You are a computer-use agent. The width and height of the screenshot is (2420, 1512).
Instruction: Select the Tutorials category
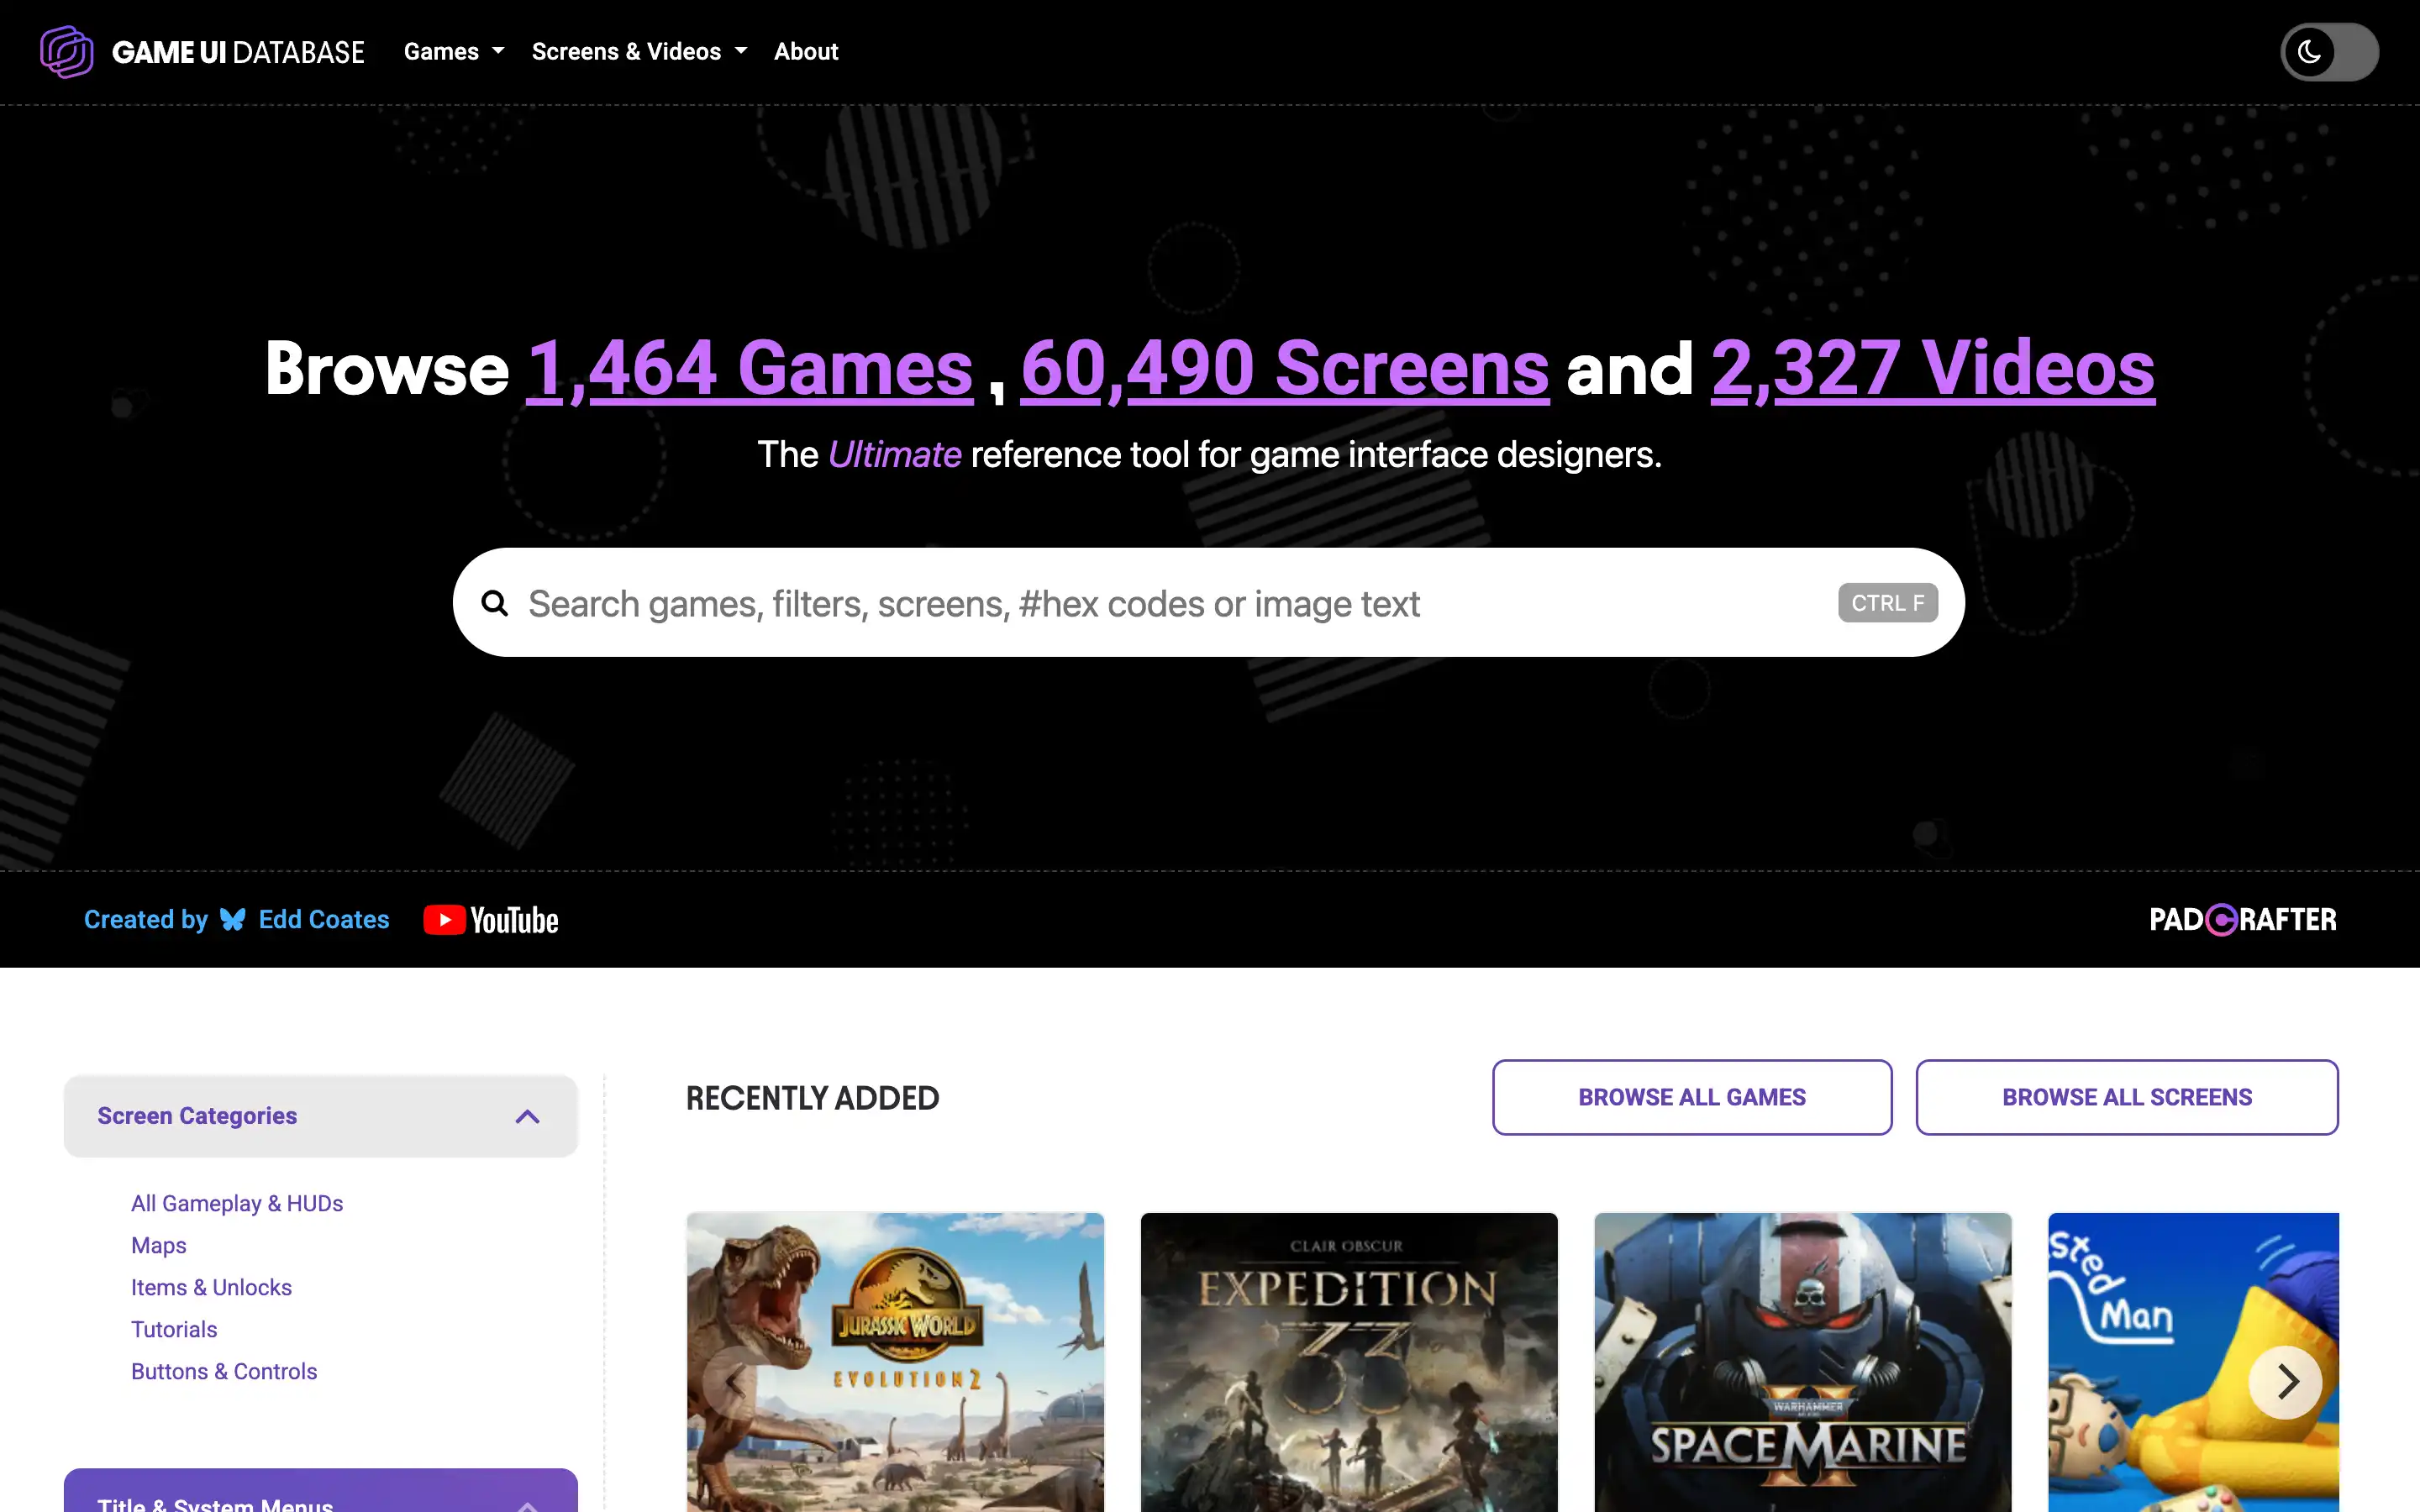click(x=174, y=1329)
